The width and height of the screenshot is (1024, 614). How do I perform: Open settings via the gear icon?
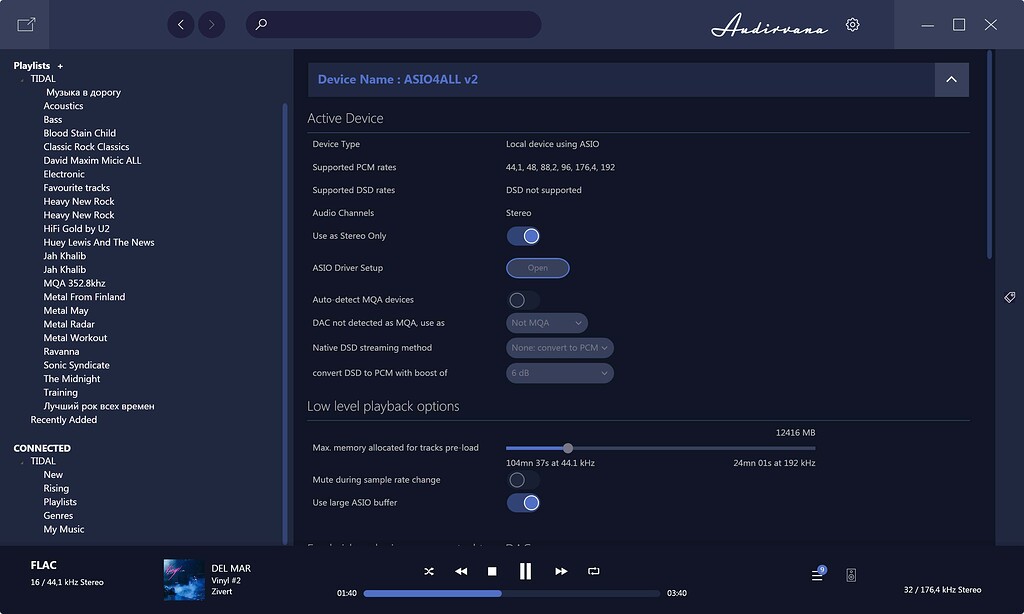click(852, 25)
